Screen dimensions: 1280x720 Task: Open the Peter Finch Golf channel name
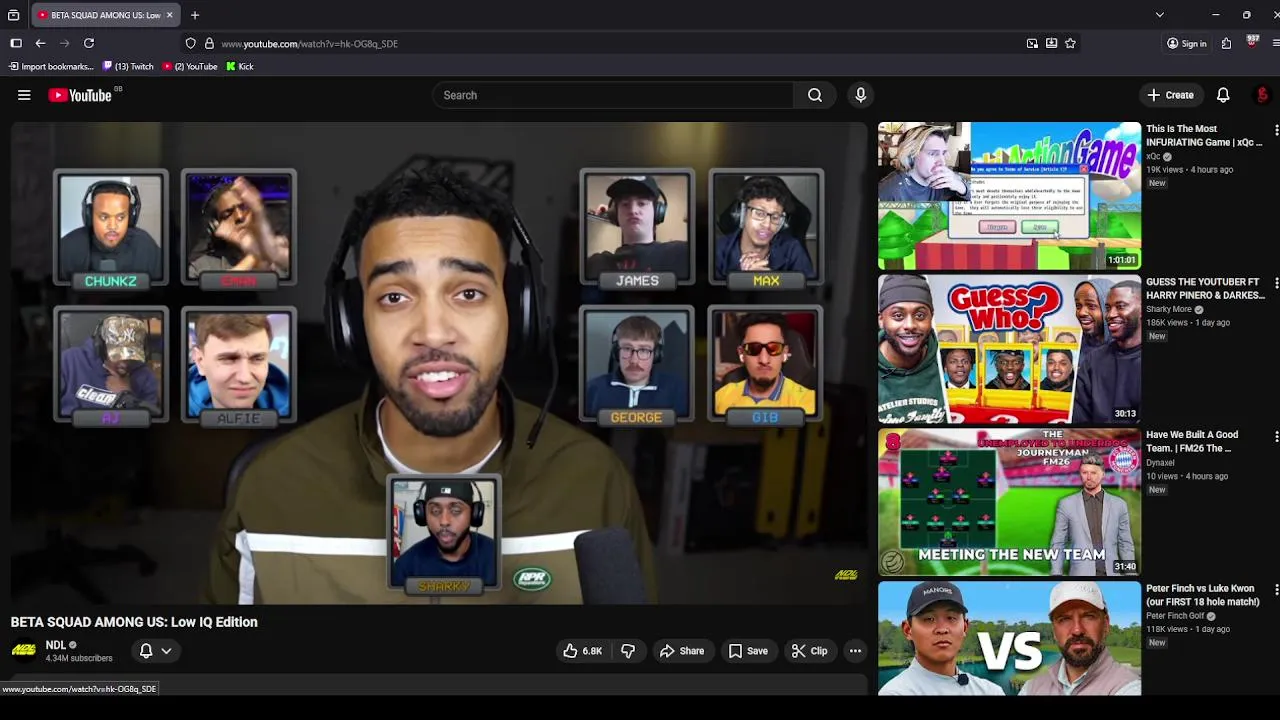point(1175,616)
